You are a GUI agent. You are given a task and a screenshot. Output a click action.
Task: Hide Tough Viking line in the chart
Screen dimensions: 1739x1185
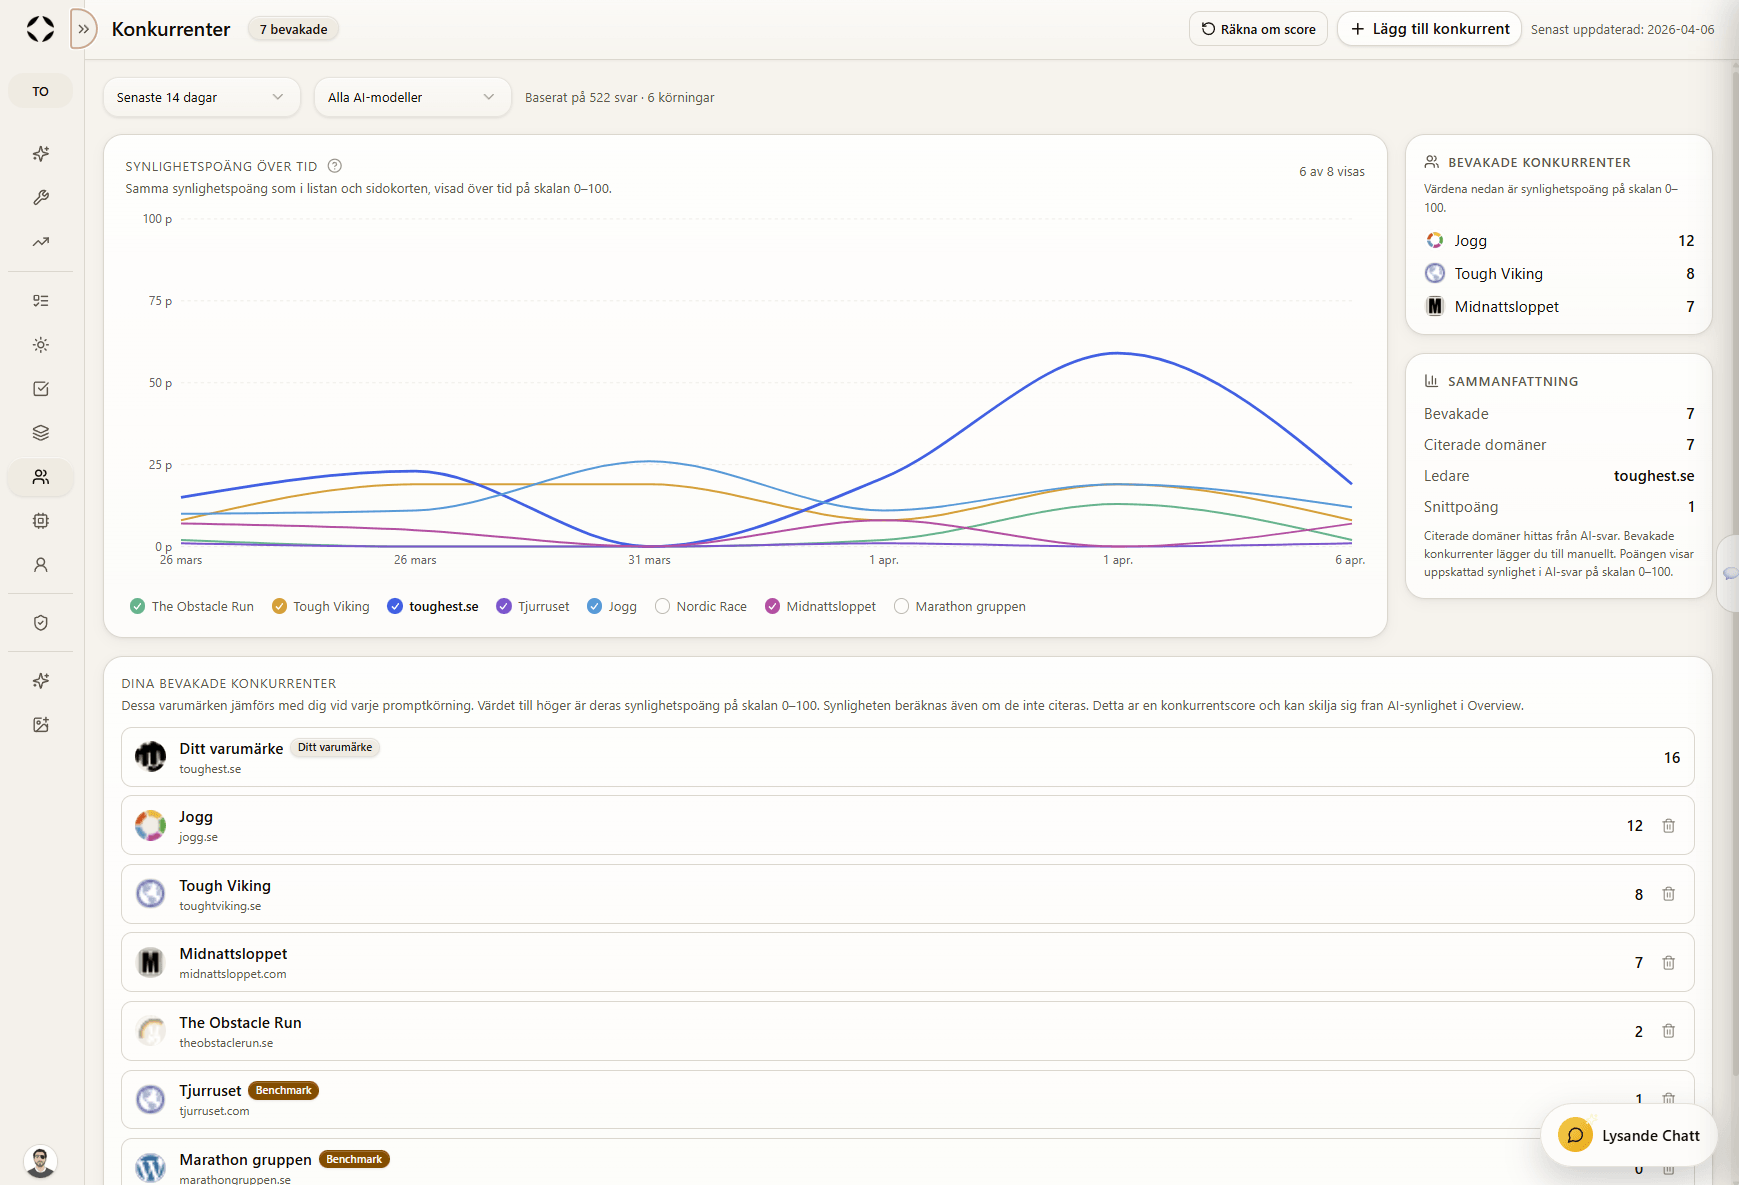coord(279,606)
